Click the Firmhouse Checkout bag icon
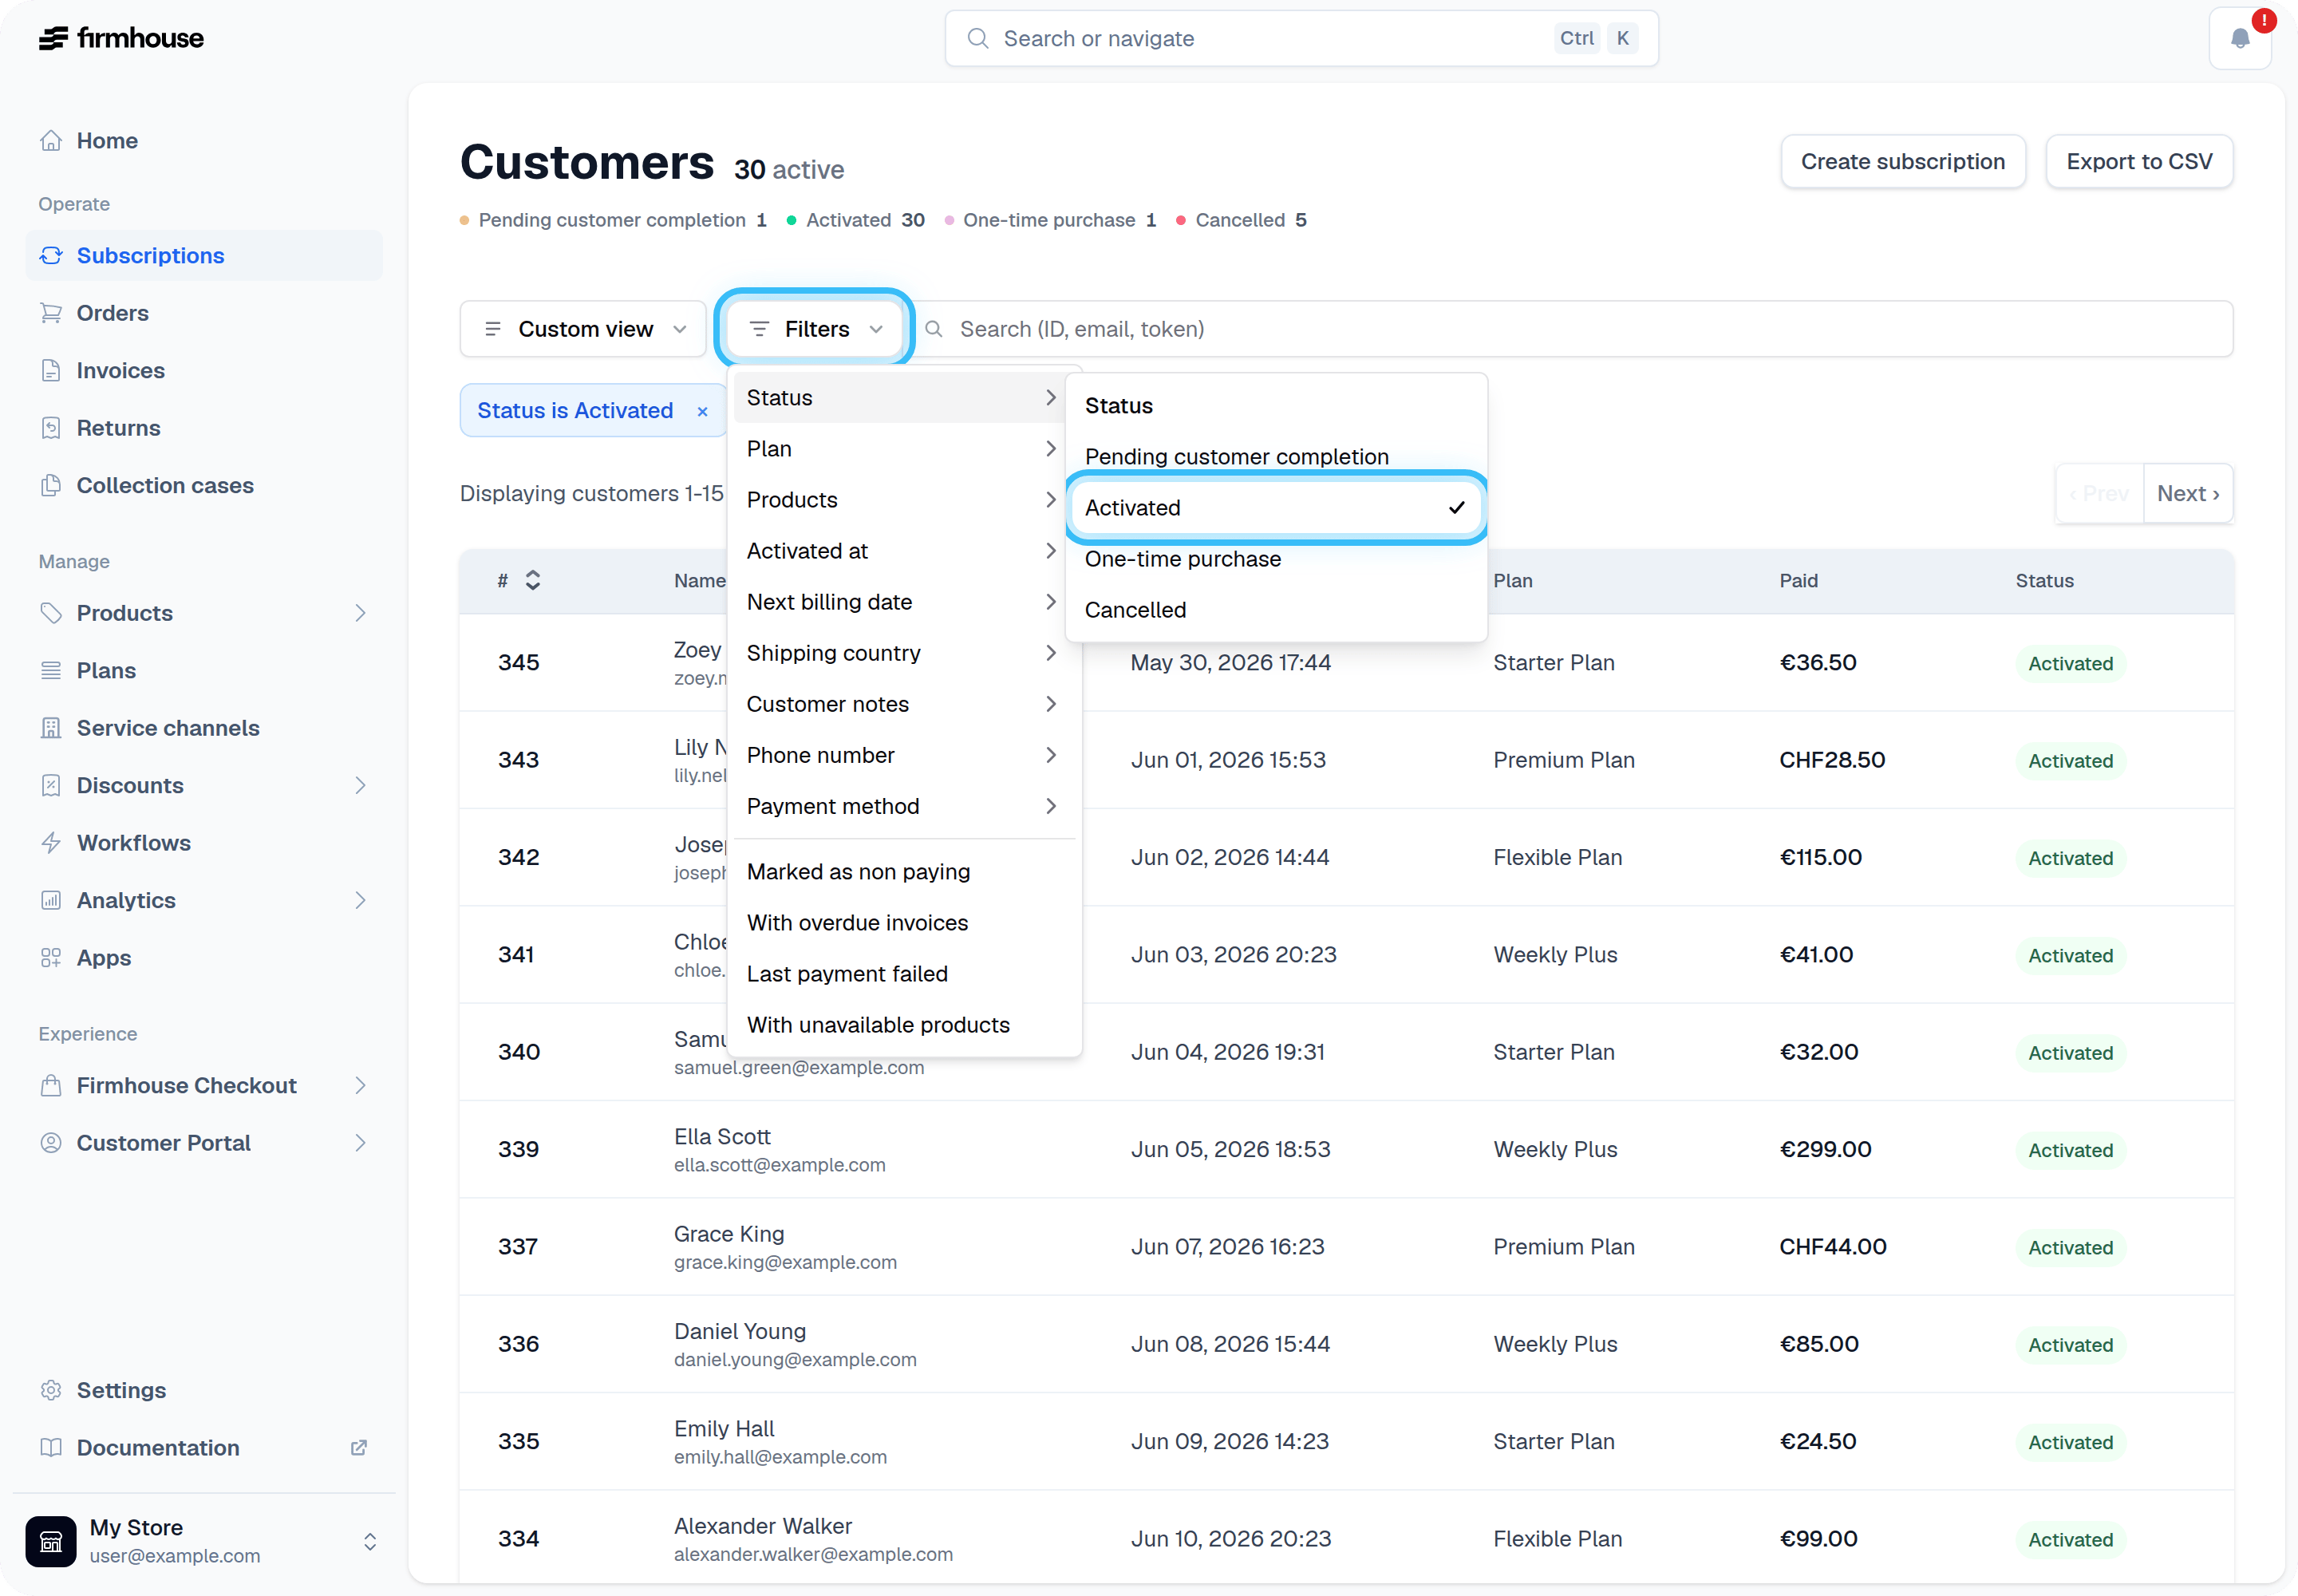The width and height of the screenshot is (2298, 1596). pyautogui.click(x=51, y=1086)
